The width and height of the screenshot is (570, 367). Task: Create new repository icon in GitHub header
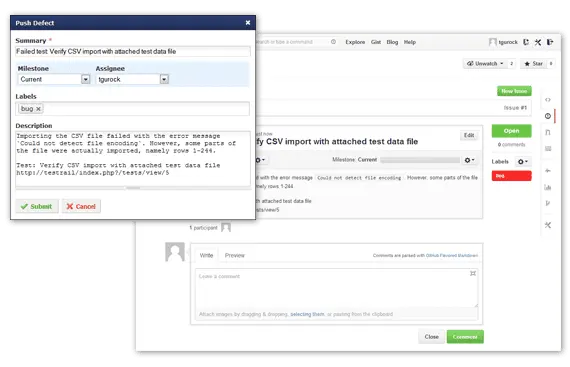click(526, 42)
